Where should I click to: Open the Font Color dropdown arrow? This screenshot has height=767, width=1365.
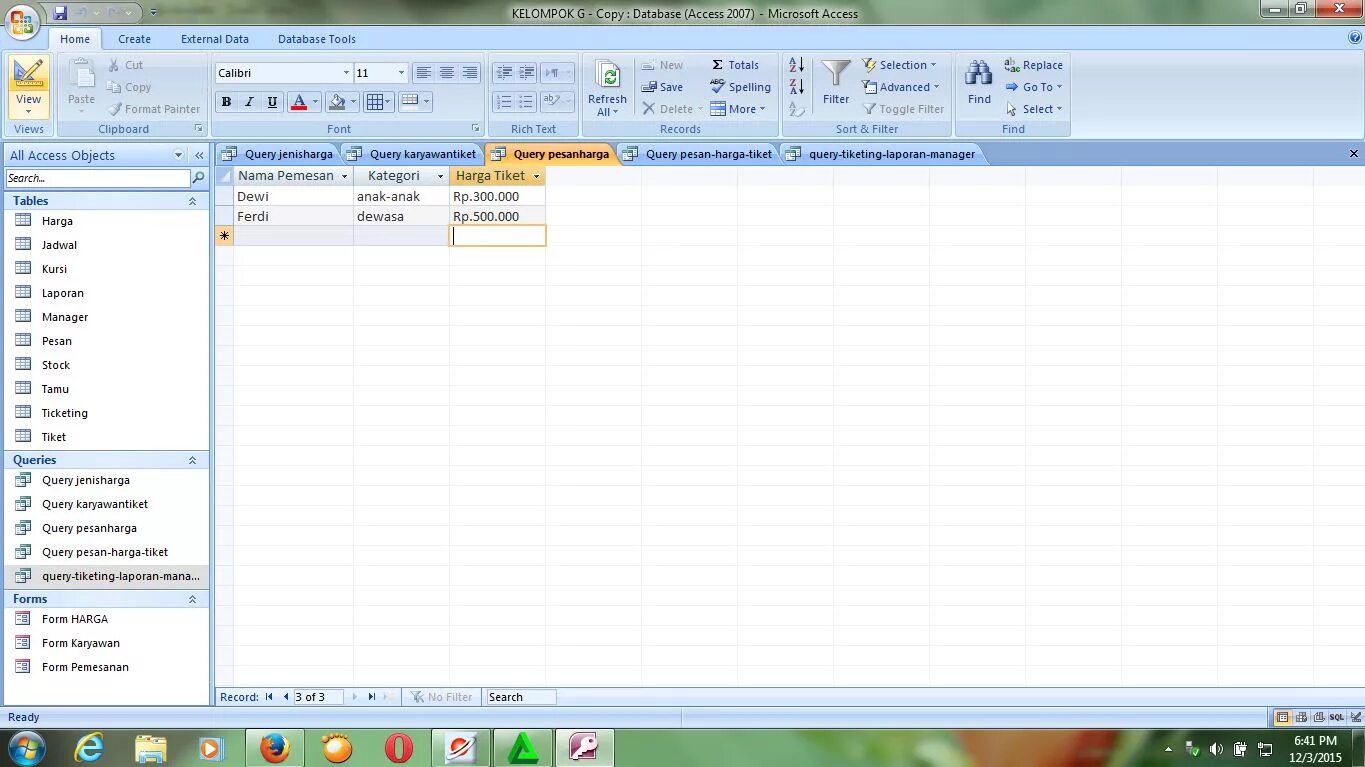pos(315,102)
